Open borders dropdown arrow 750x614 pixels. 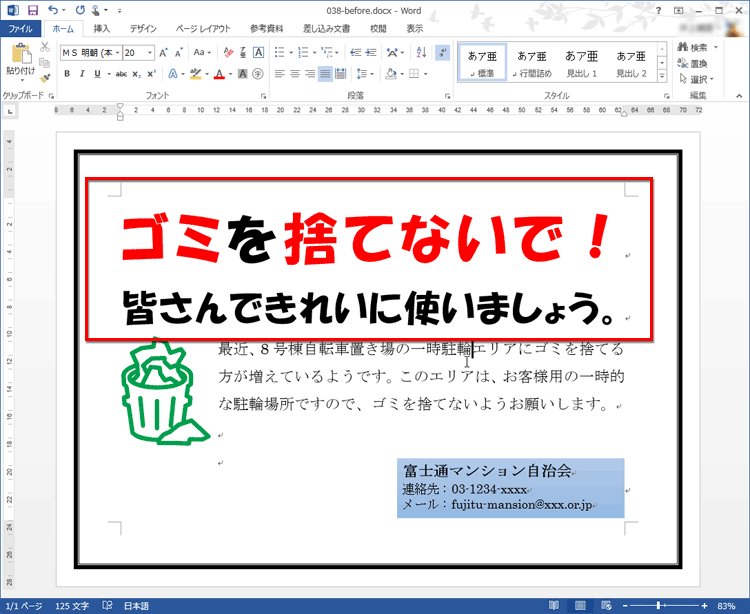tap(426, 74)
